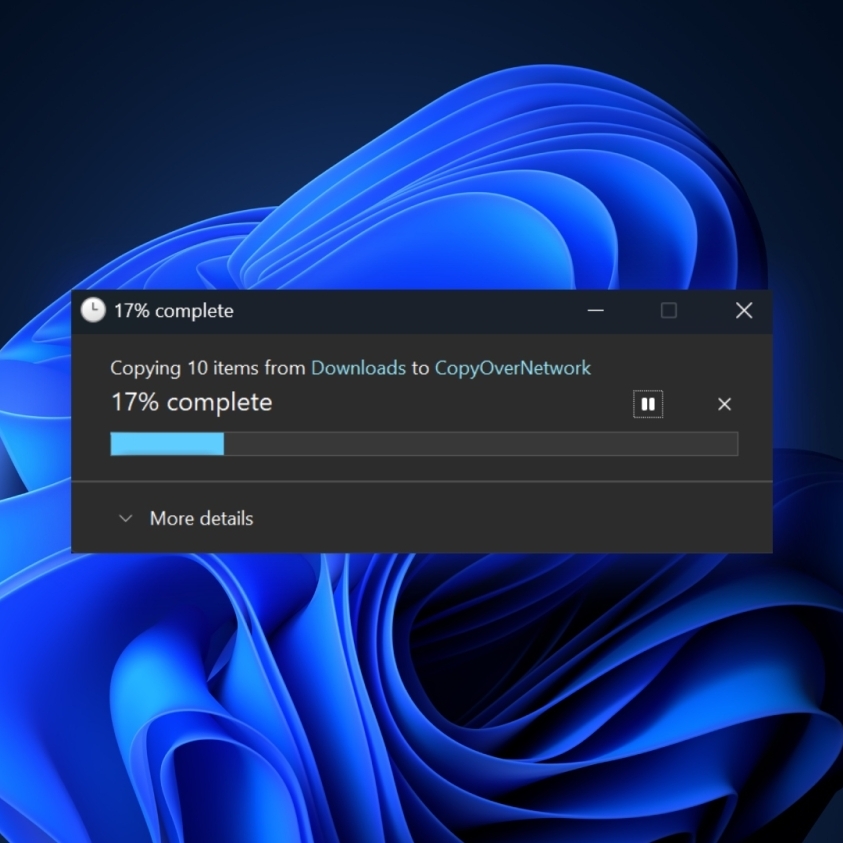Click the filled blue part of progress bar

click(x=166, y=444)
